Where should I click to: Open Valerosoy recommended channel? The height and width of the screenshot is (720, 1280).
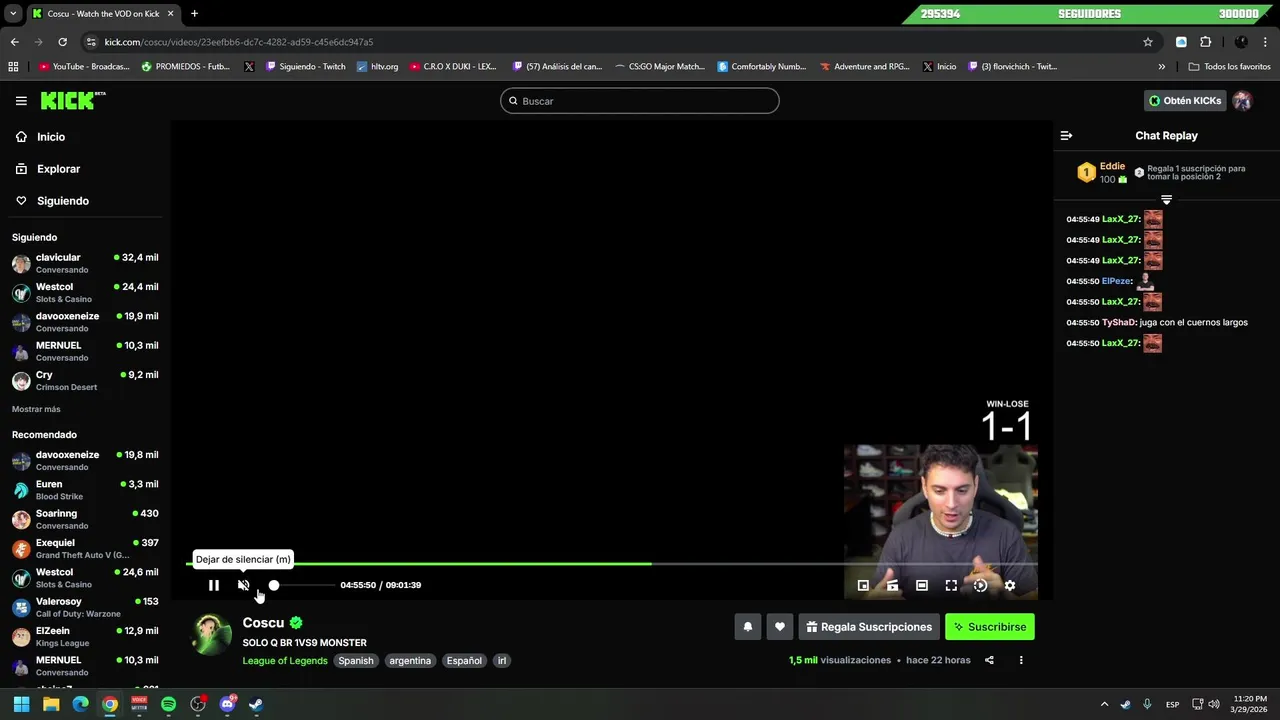click(x=85, y=607)
